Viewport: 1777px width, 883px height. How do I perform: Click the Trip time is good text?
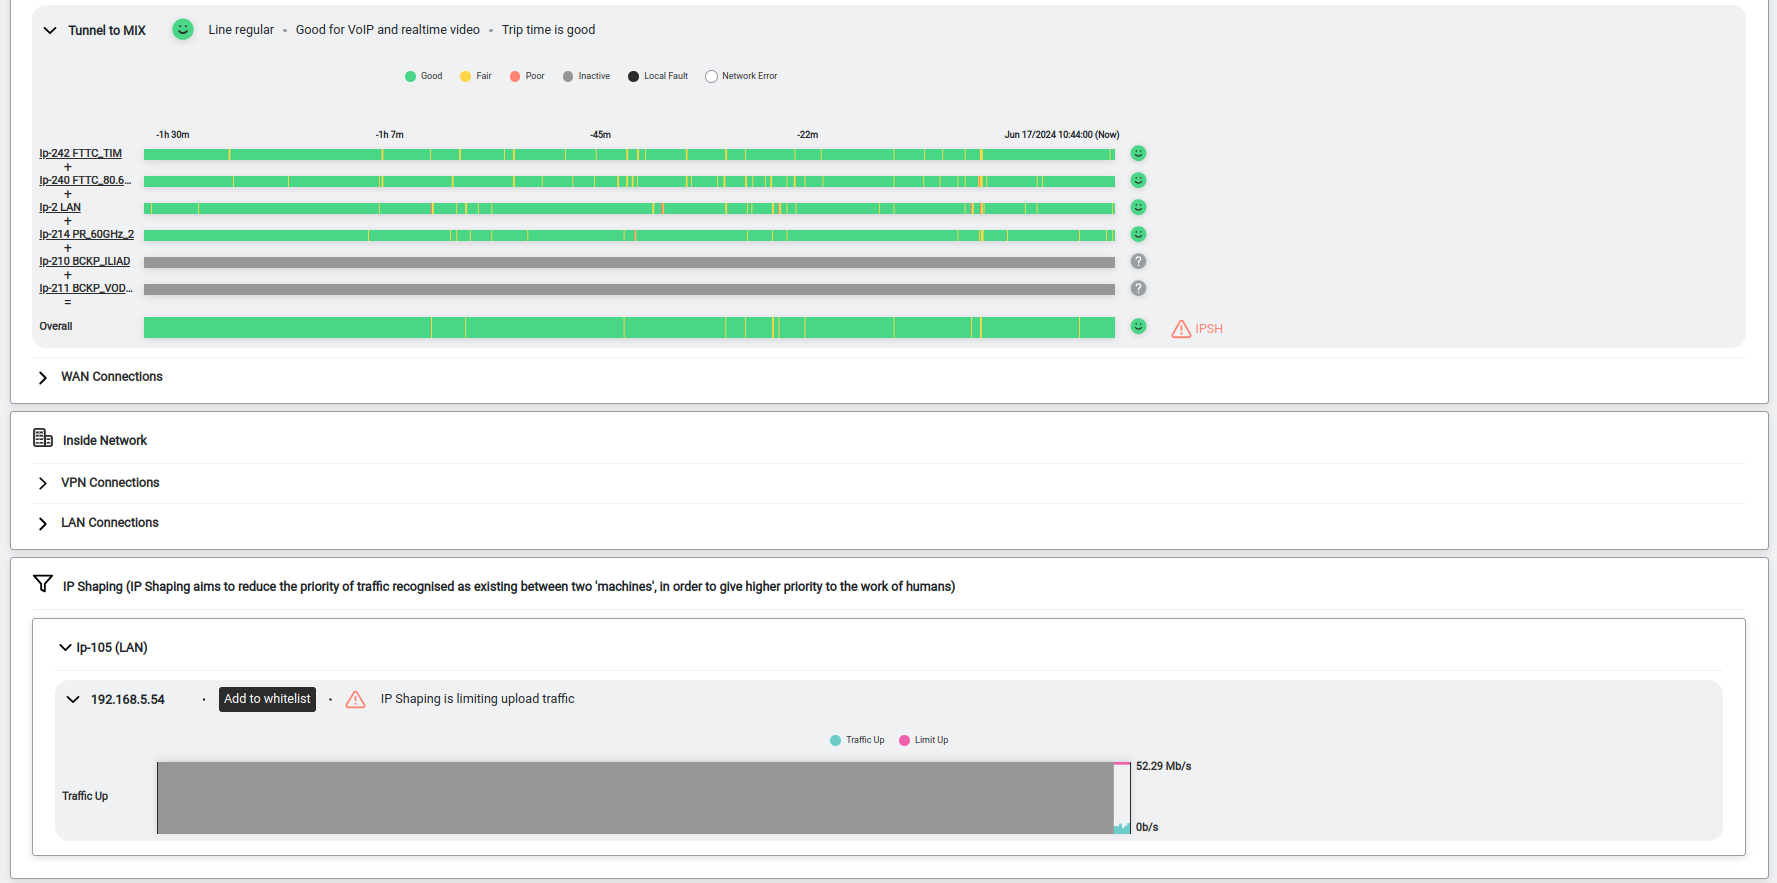[x=549, y=30]
